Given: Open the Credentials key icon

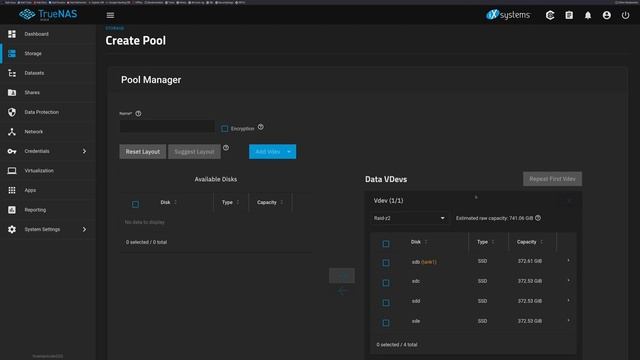Looking at the screenshot, I should click(12, 151).
